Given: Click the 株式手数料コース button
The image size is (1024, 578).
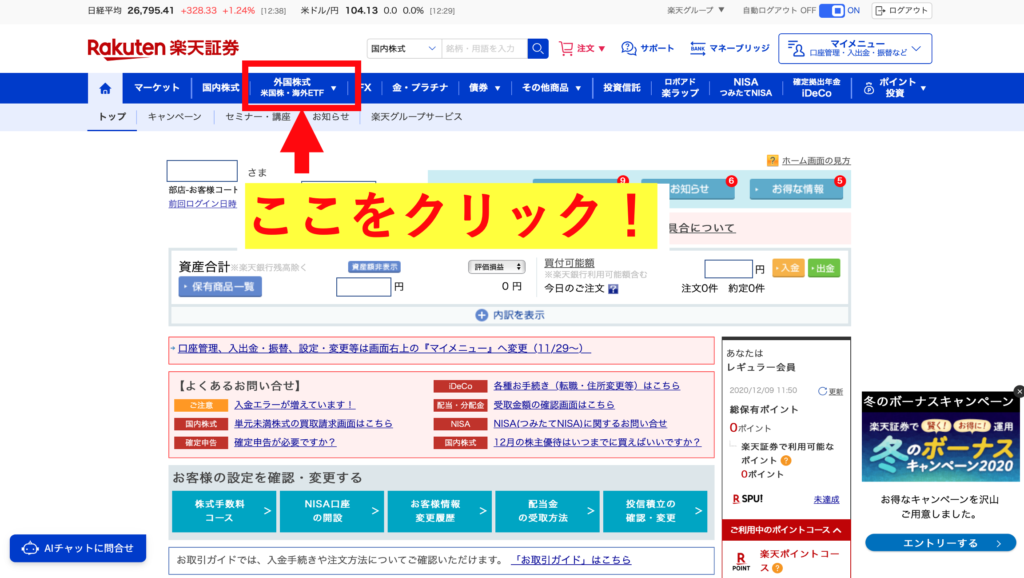Looking at the screenshot, I should [x=224, y=511].
